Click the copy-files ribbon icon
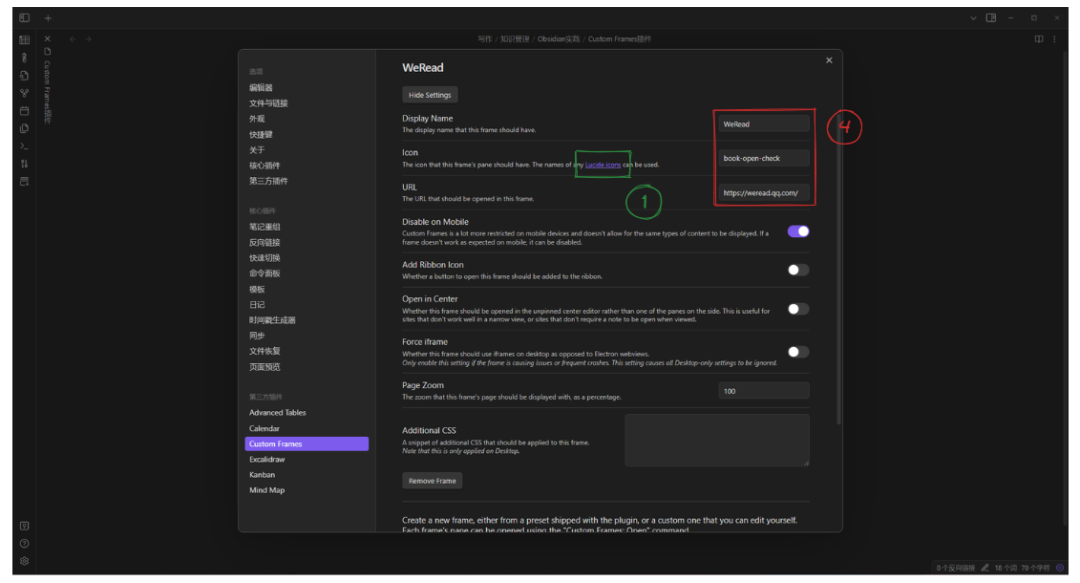Viewport: 1080px width, 583px height. point(24,128)
